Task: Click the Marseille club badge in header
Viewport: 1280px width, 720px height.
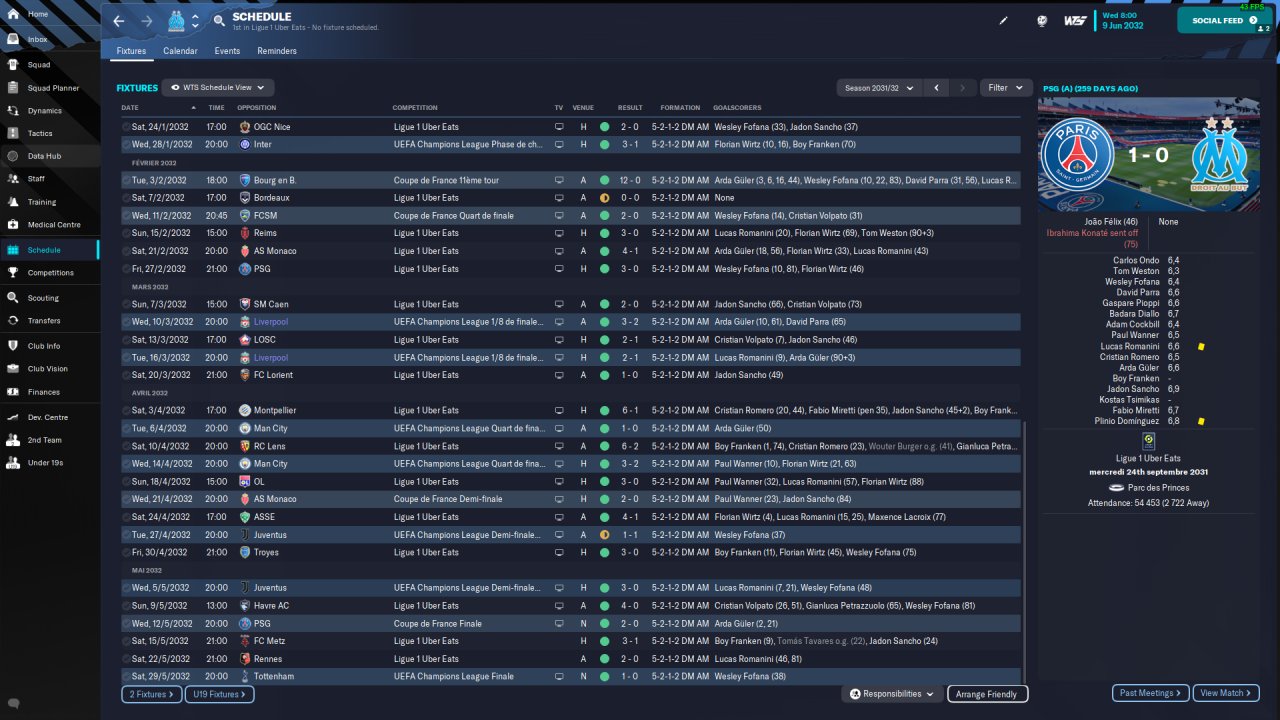Action: pos(177,21)
